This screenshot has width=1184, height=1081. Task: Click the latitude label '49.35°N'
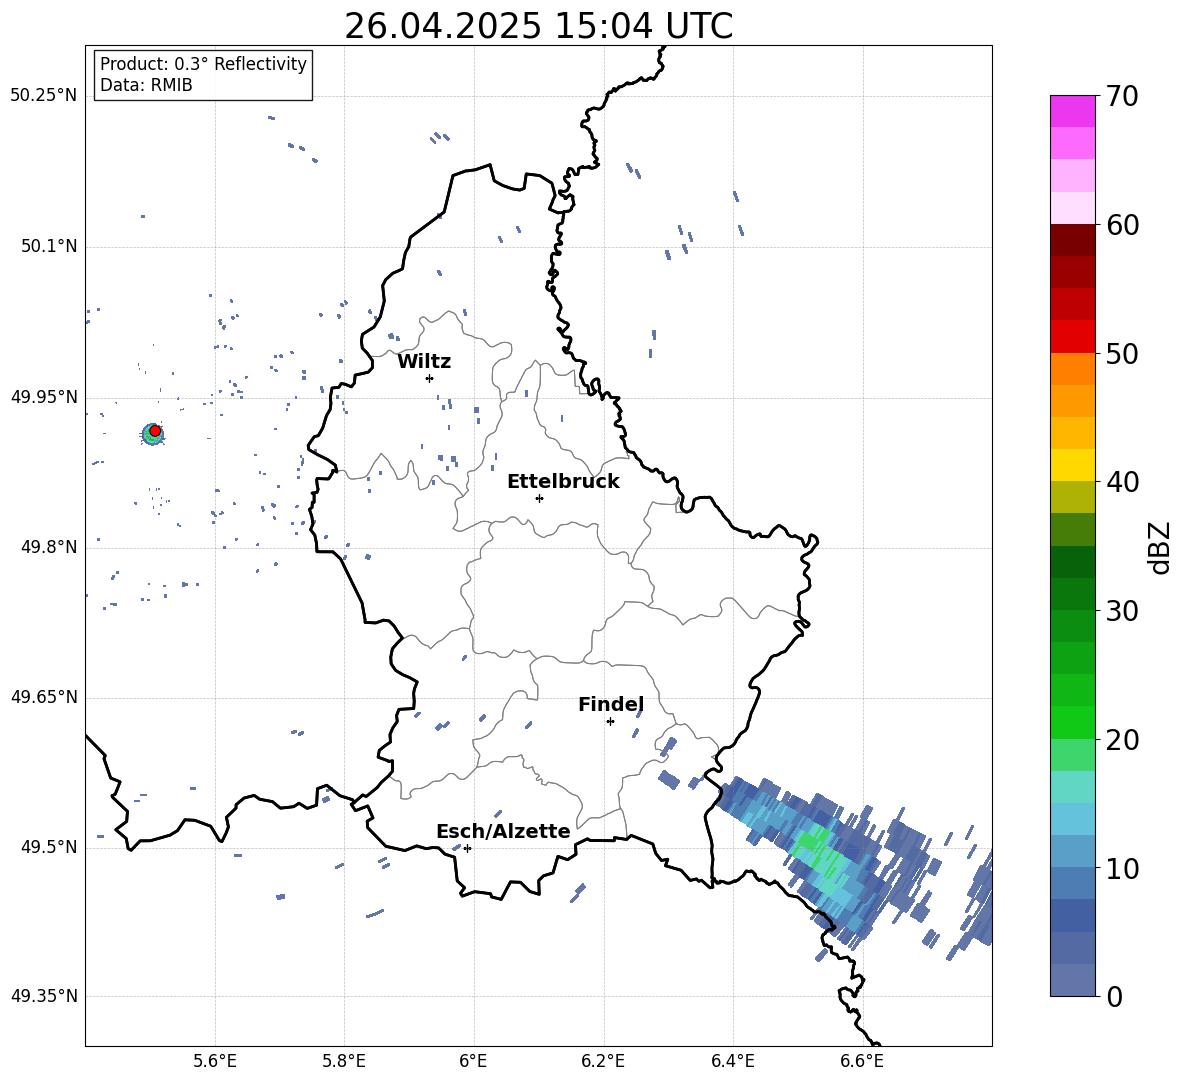(44, 996)
